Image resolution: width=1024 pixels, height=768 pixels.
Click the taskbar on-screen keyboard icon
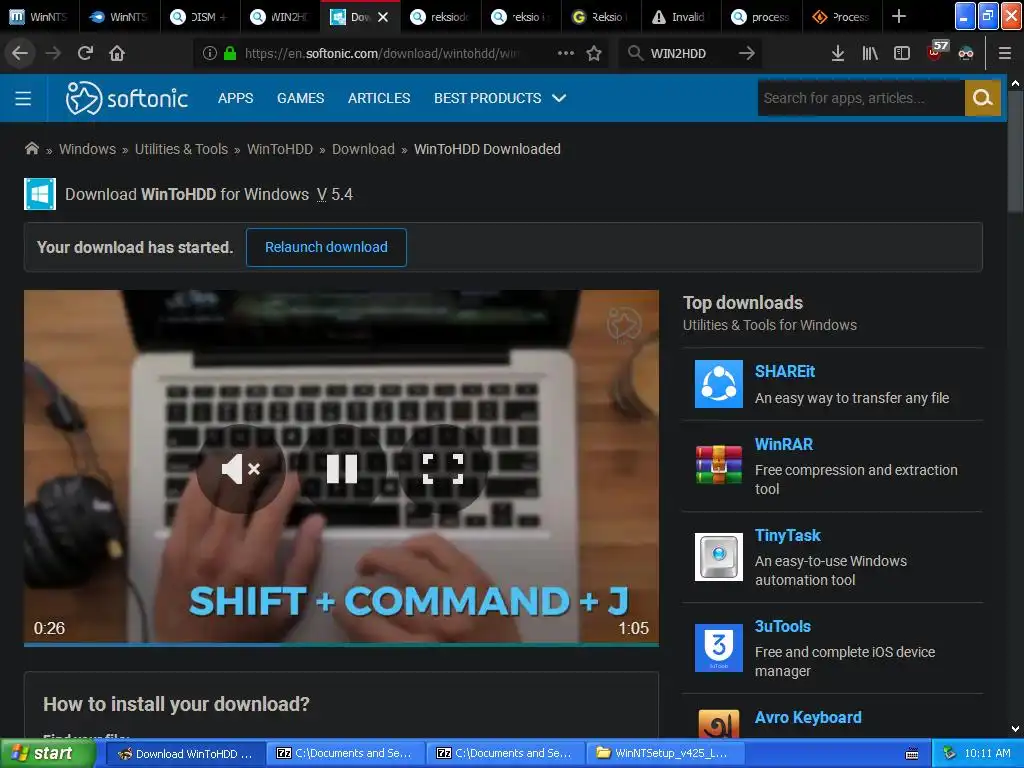[x=912, y=754]
